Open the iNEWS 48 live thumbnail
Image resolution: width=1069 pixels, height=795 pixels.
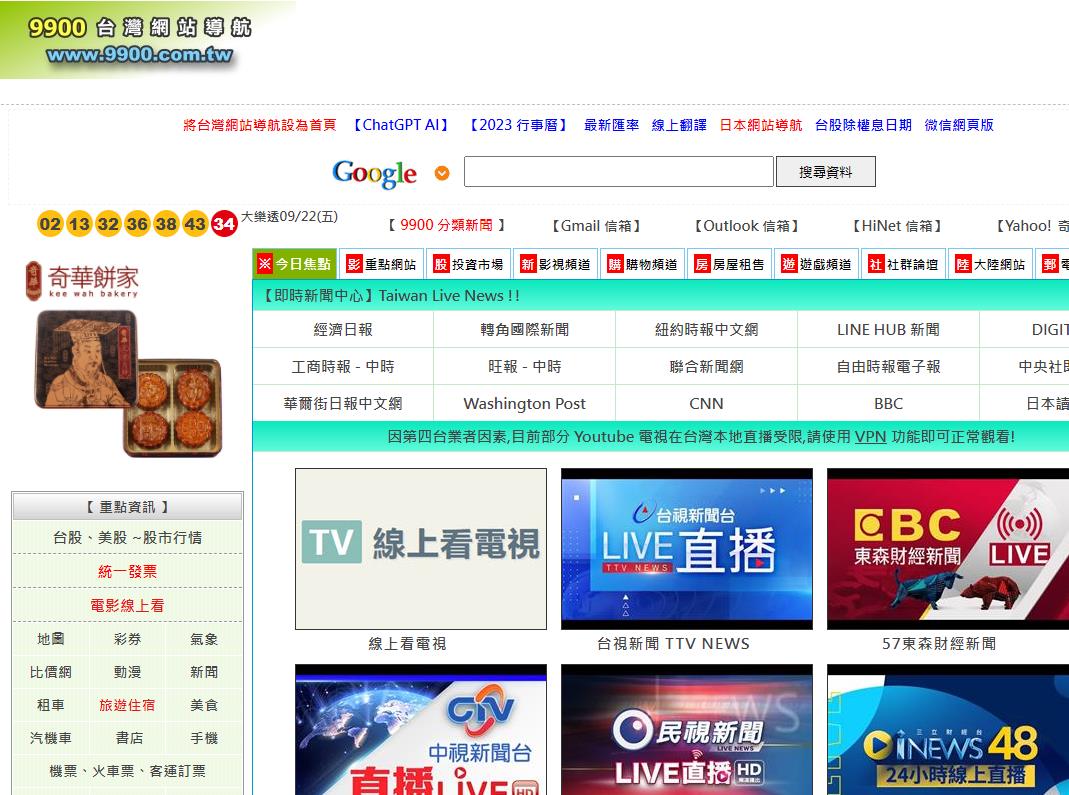pyautogui.click(x=948, y=730)
